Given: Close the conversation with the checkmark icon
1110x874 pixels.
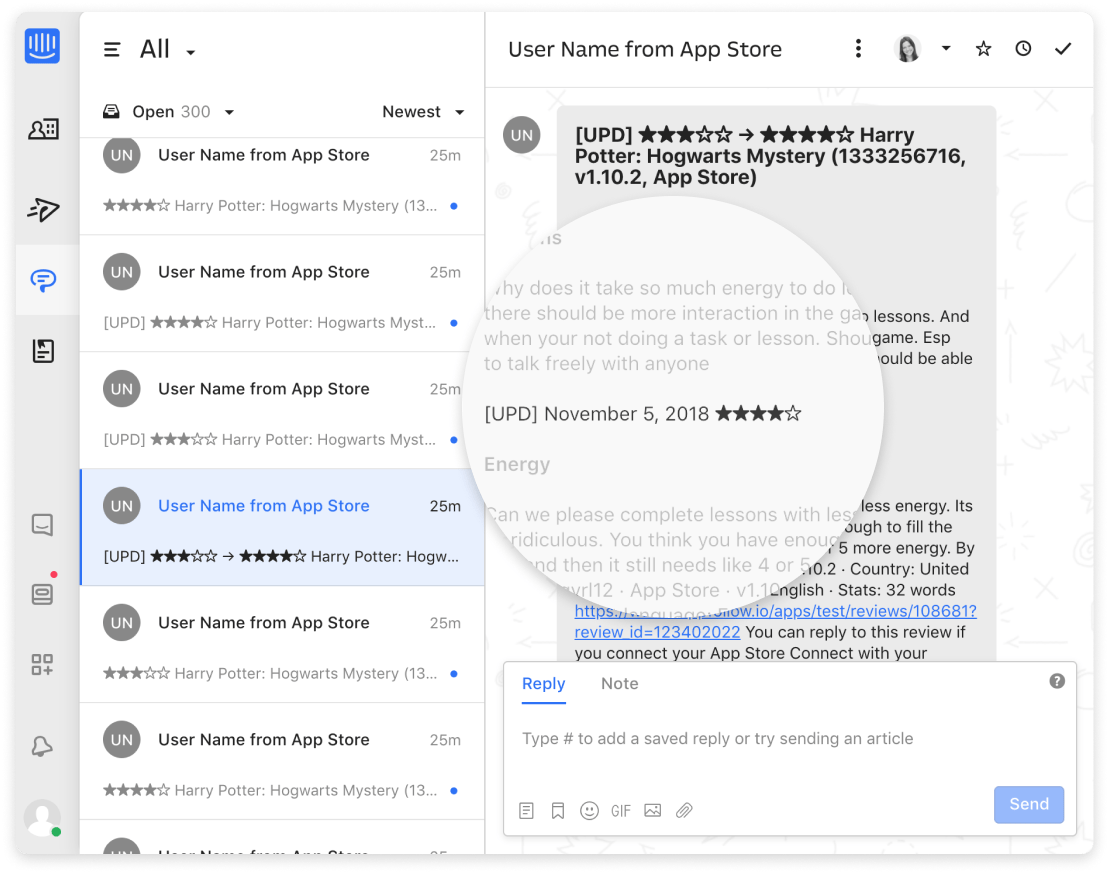Looking at the screenshot, I should tap(1063, 47).
